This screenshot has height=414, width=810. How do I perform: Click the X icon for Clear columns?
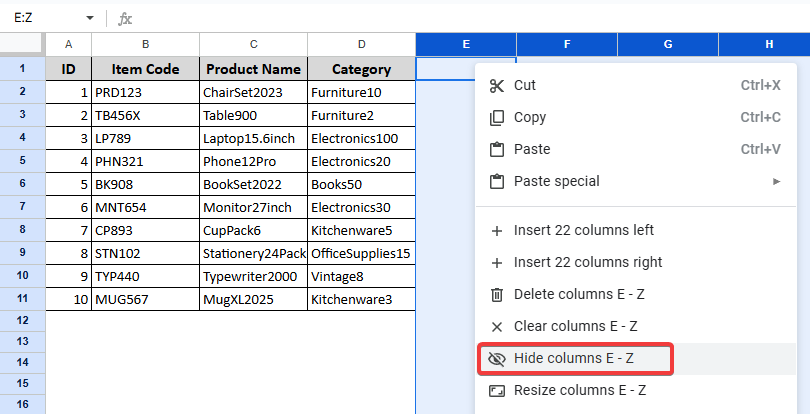(496, 326)
